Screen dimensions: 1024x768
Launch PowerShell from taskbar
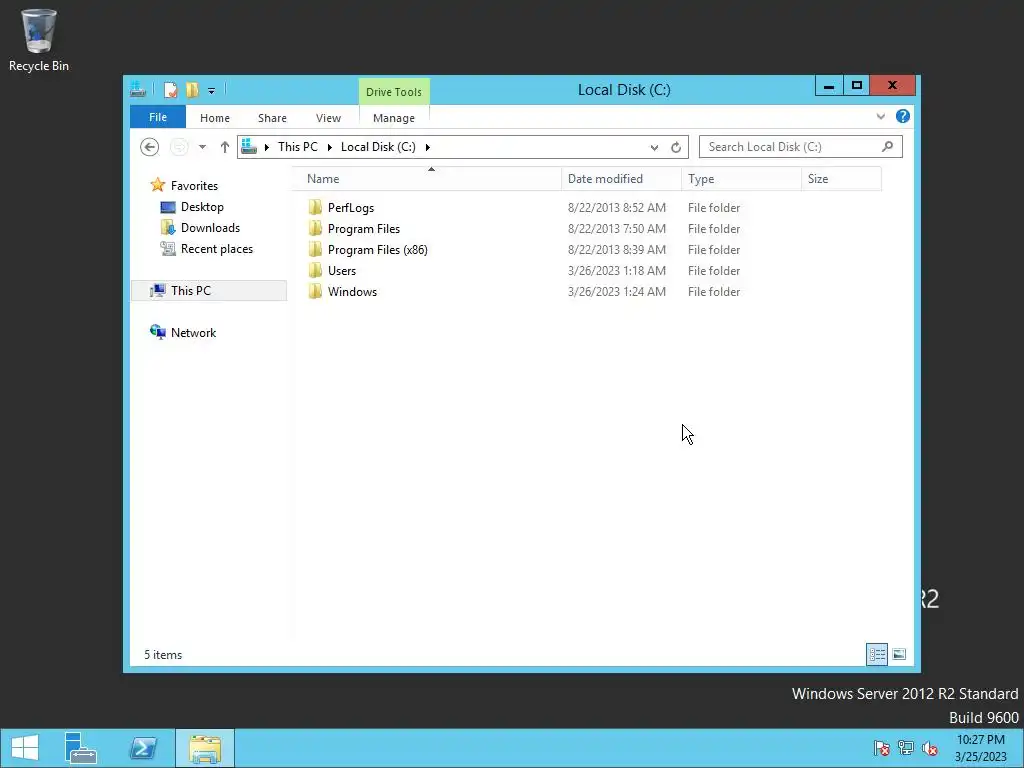(x=143, y=748)
